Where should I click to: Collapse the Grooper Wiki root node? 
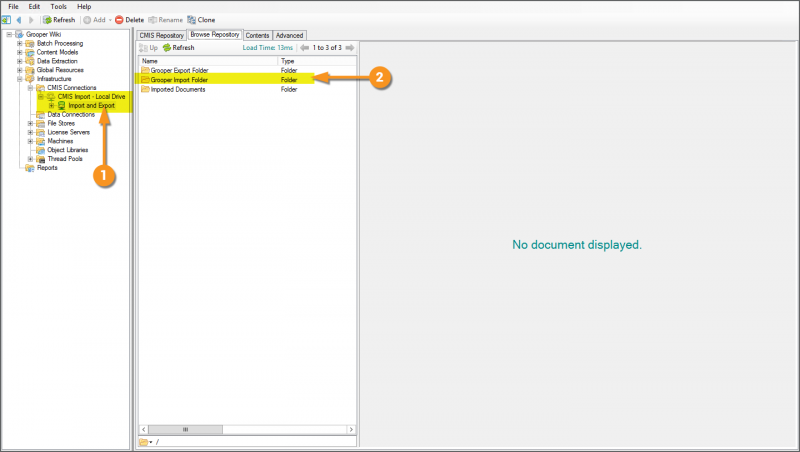coord(9,35)
